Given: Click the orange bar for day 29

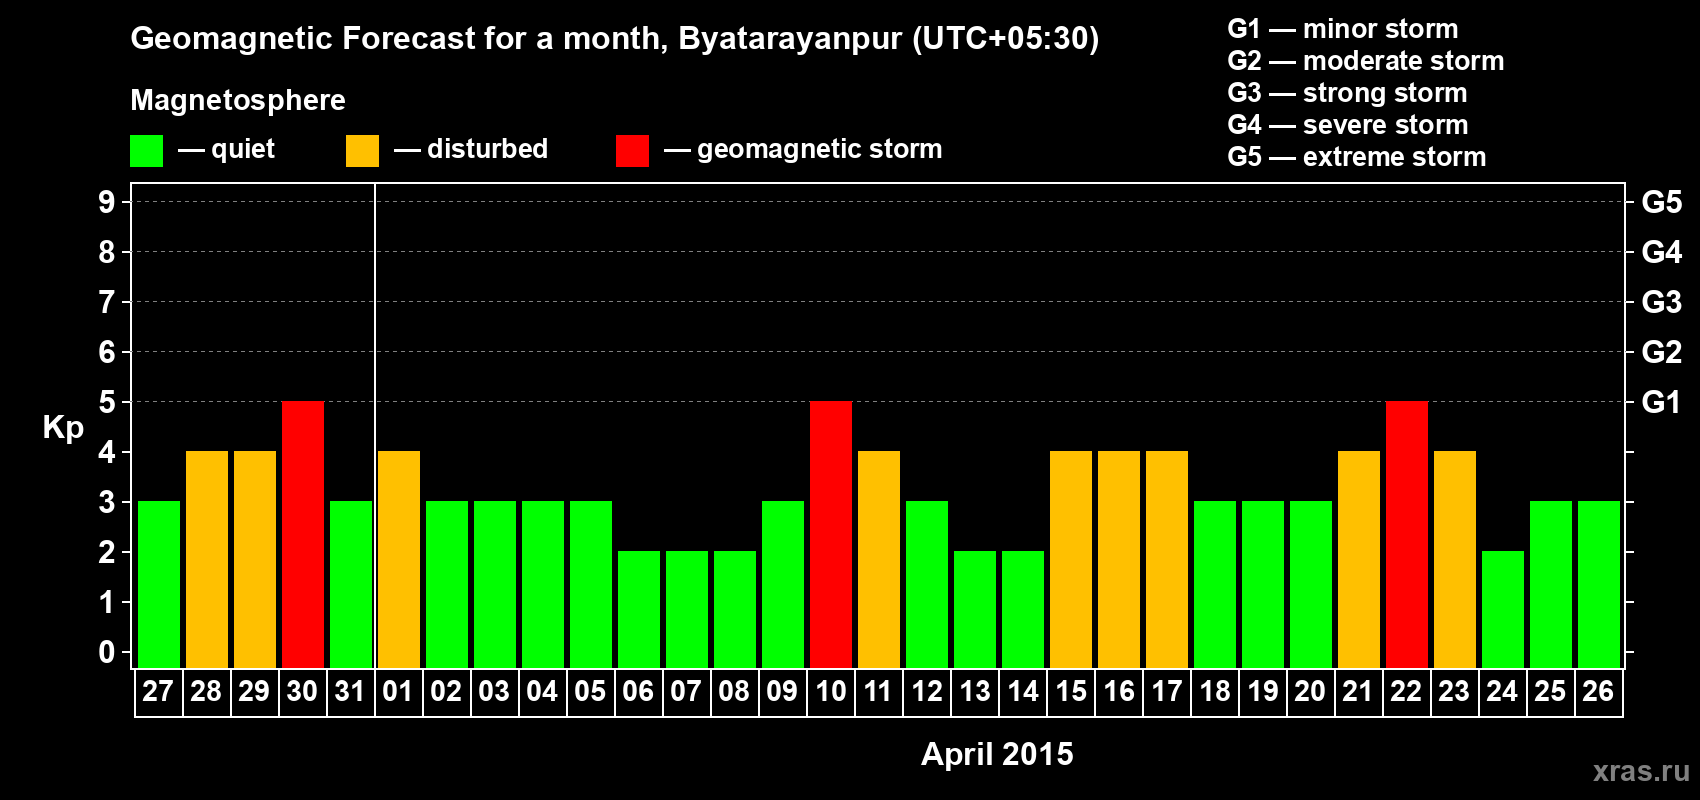Looking at the screenshot, I should click(255, 560).
